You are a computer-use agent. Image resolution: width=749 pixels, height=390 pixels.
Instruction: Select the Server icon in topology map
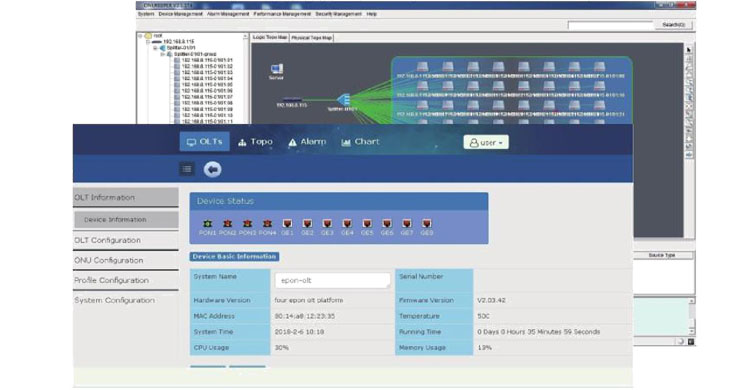(276, 70)
